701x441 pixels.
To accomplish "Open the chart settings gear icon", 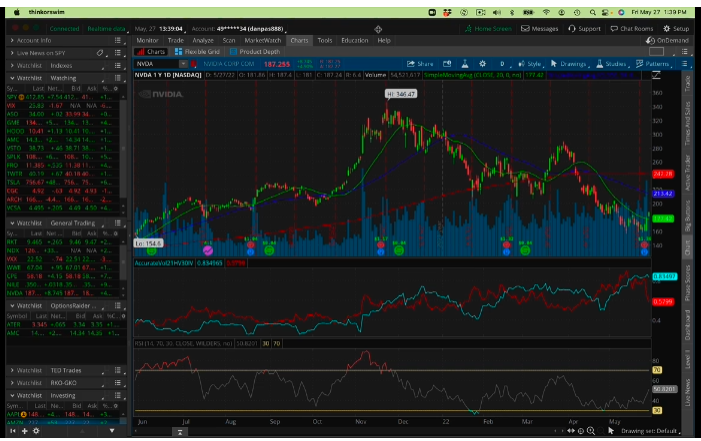I will coord(482,64).
